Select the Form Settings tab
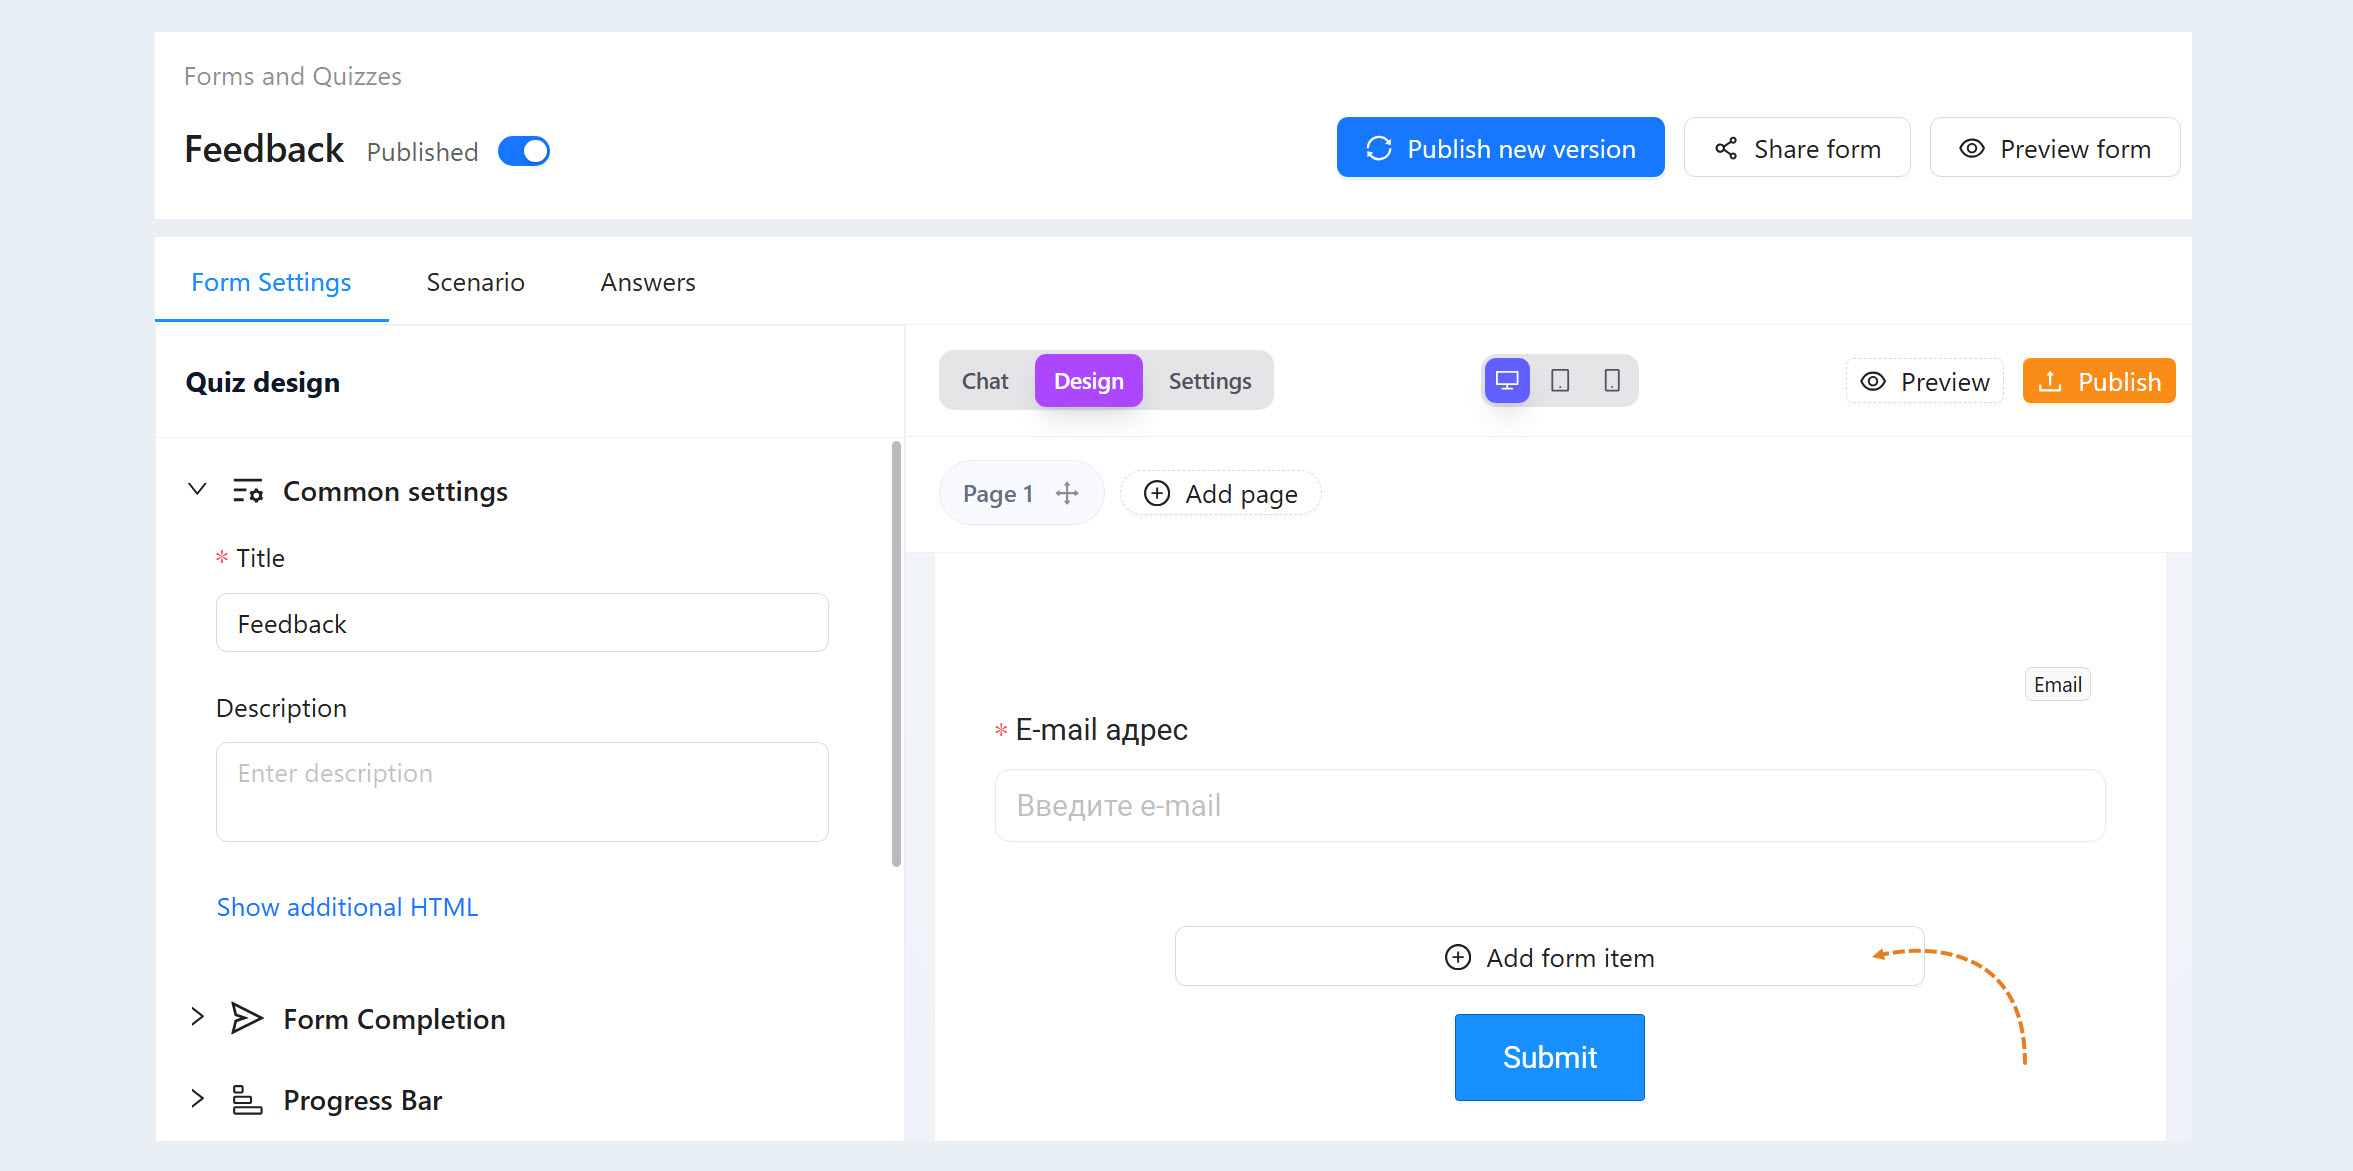The image size is (2353, 1171). point(271,282)
